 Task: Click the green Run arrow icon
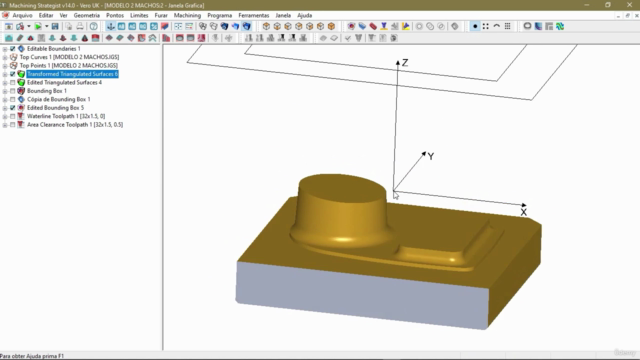pos(38,27)
